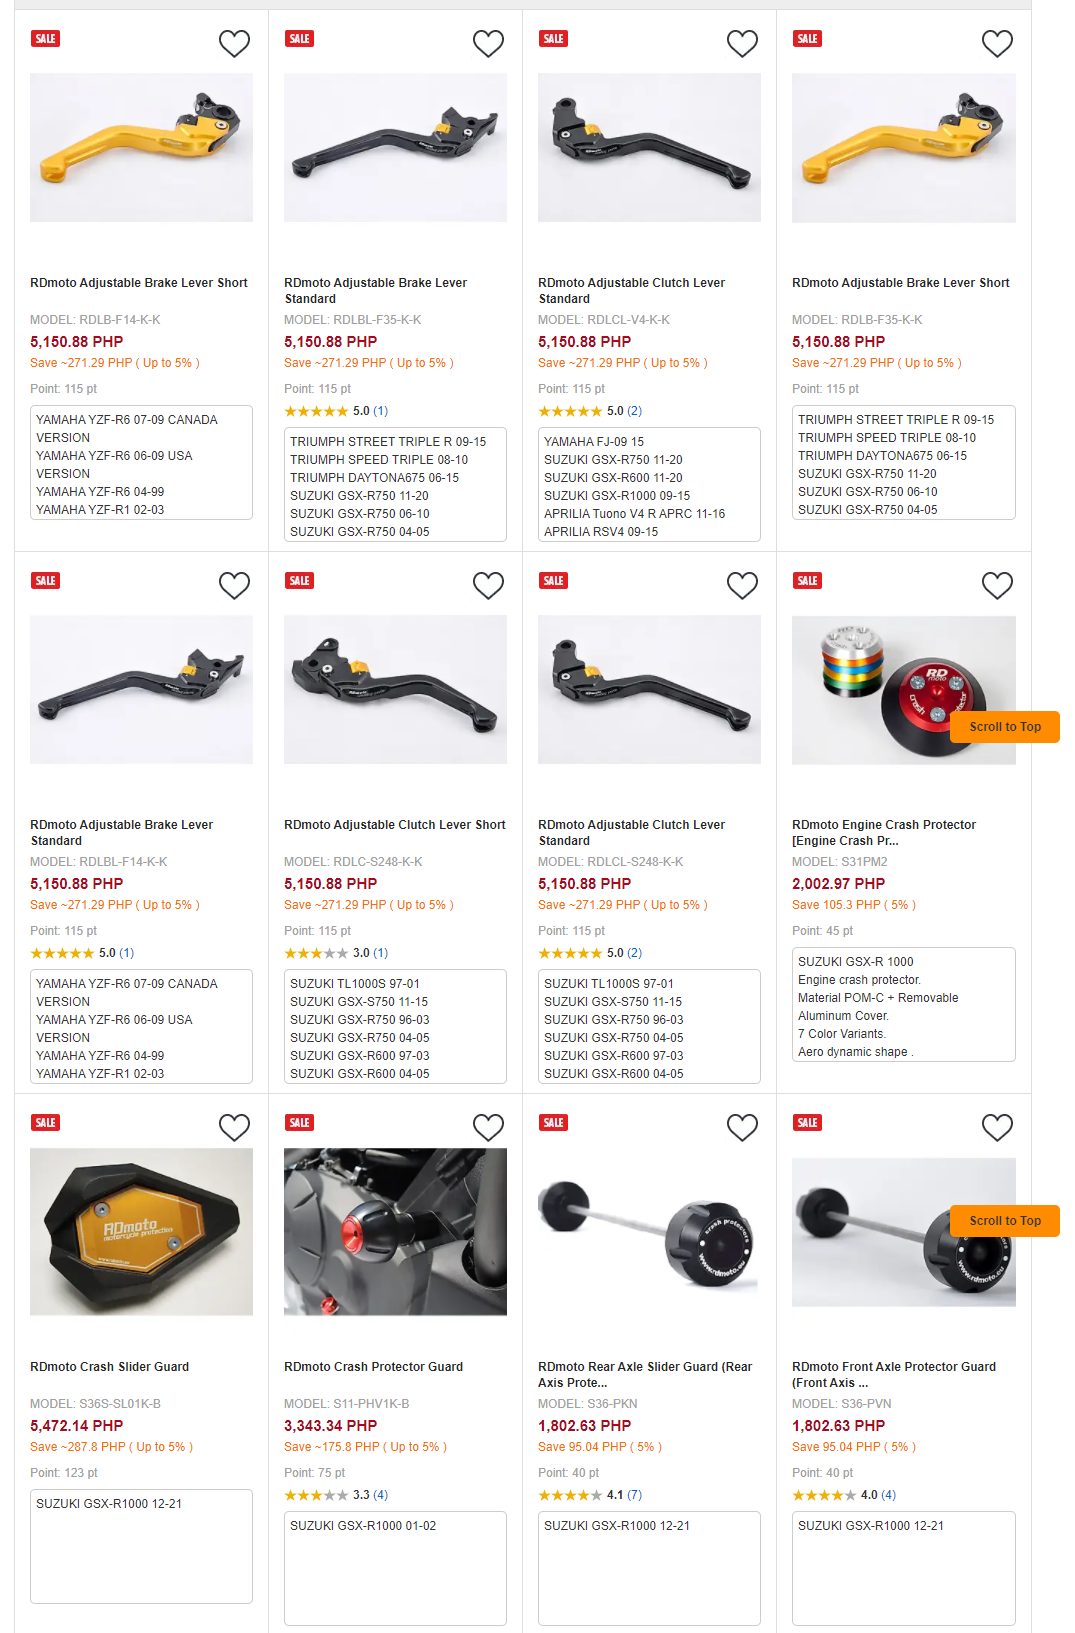Click the upper Scroll to Top button
Screen dimensions: 1075x1633
1005,727
